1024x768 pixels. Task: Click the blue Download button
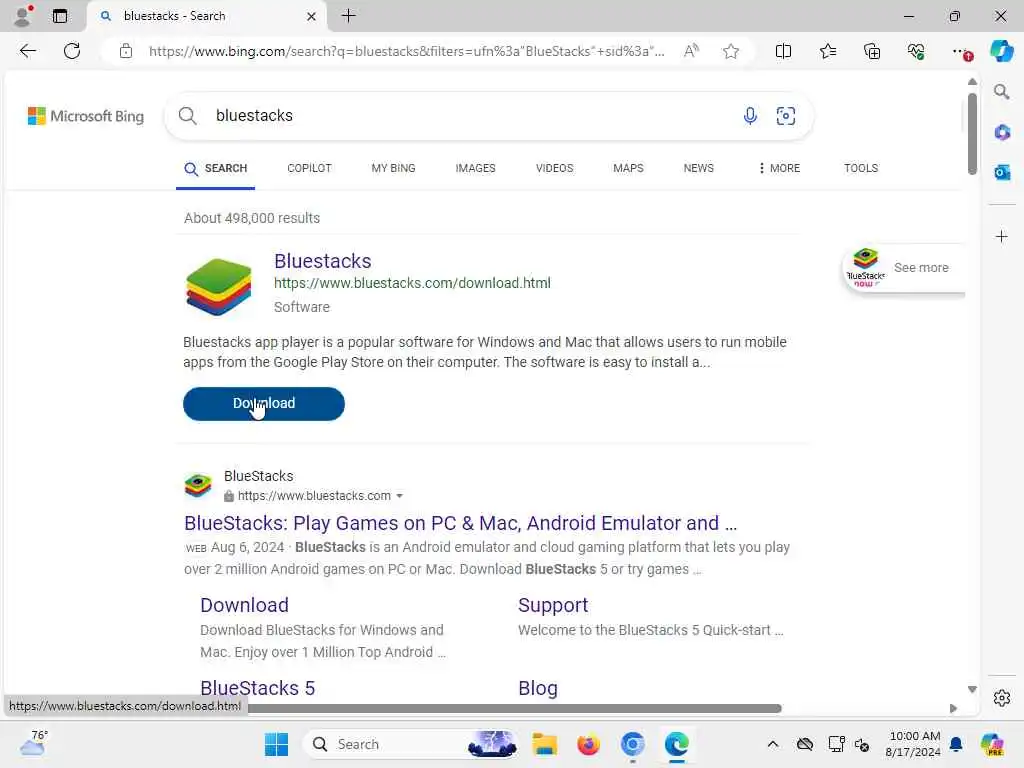tap(264, 404)
